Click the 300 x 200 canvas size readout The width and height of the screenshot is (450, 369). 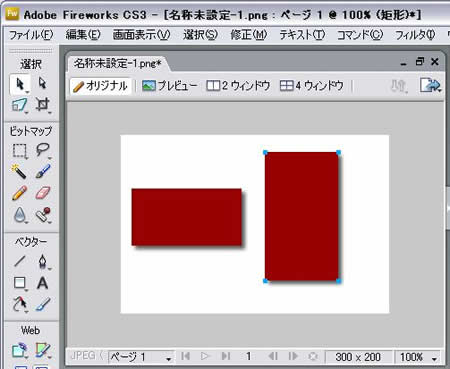(358, 357)
